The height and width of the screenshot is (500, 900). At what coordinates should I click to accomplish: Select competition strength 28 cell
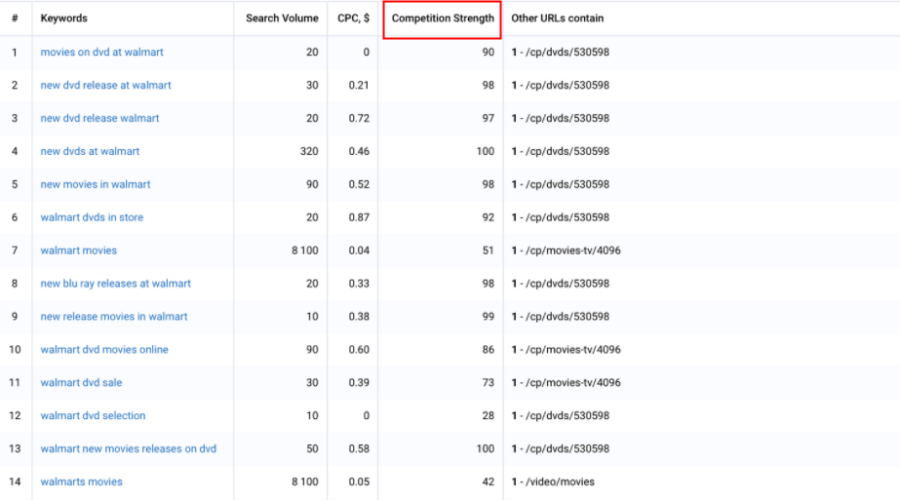pos(488,416)
